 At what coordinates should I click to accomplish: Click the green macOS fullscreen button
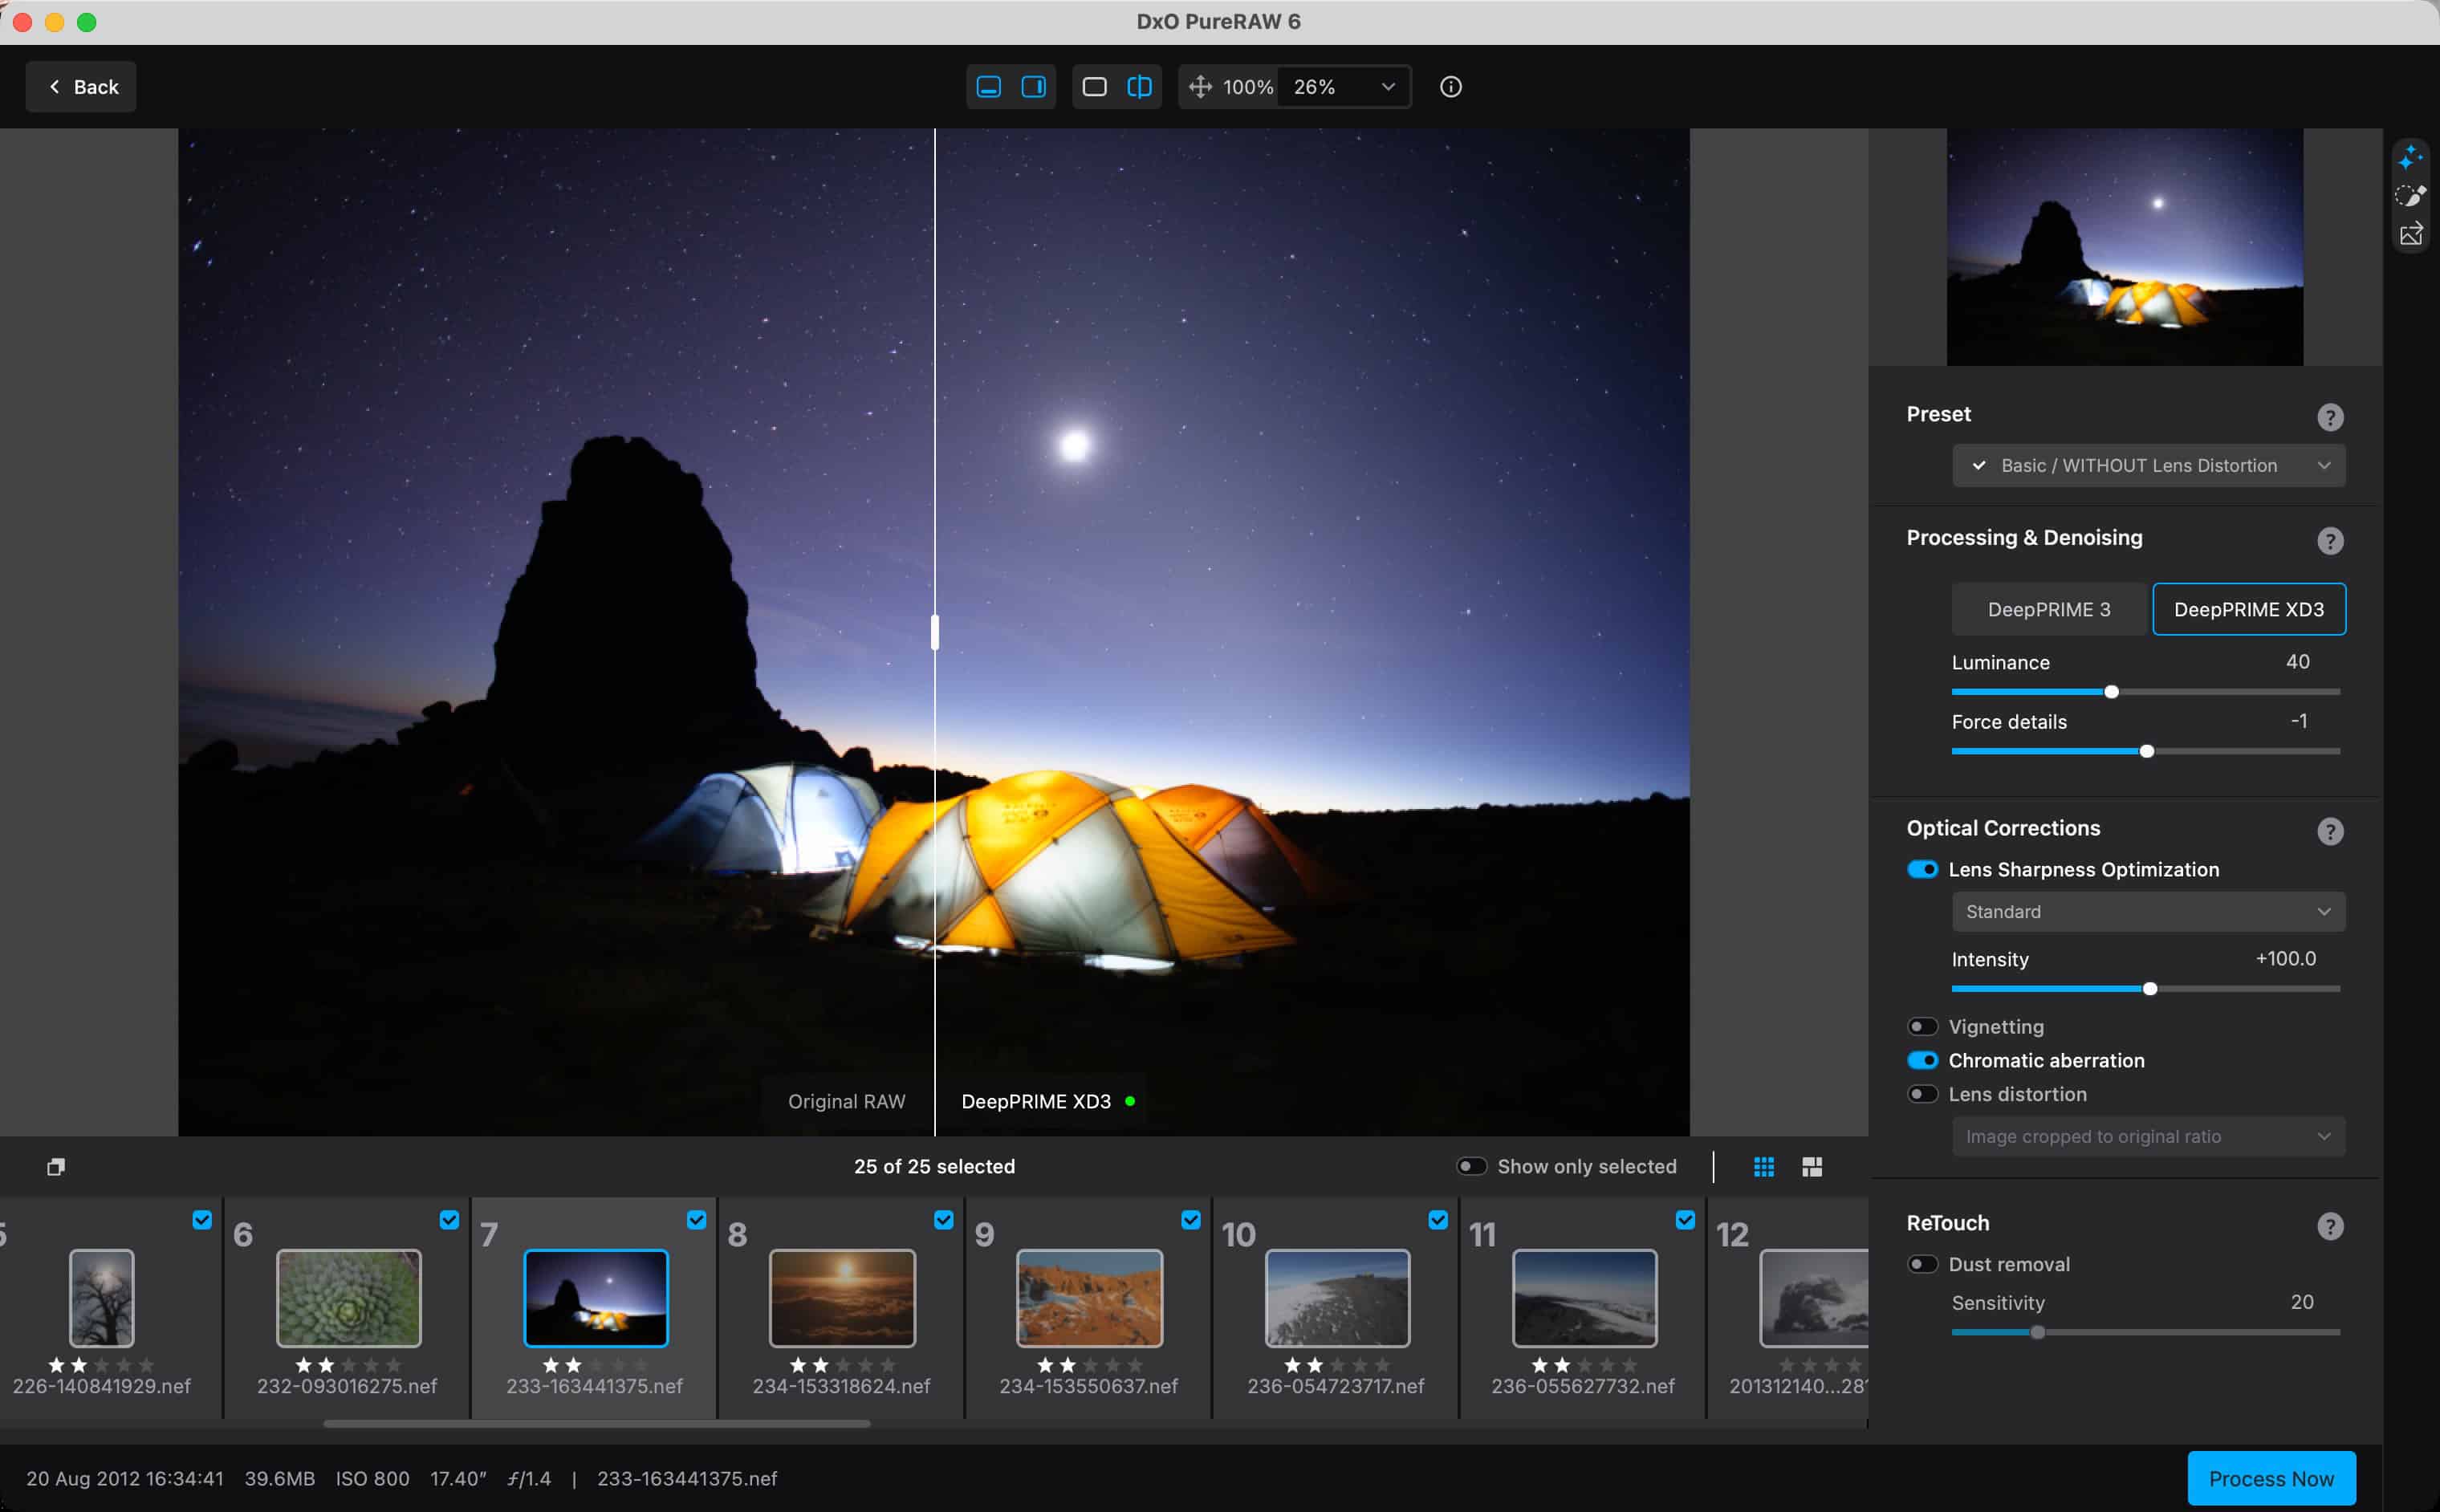(87, 22)
